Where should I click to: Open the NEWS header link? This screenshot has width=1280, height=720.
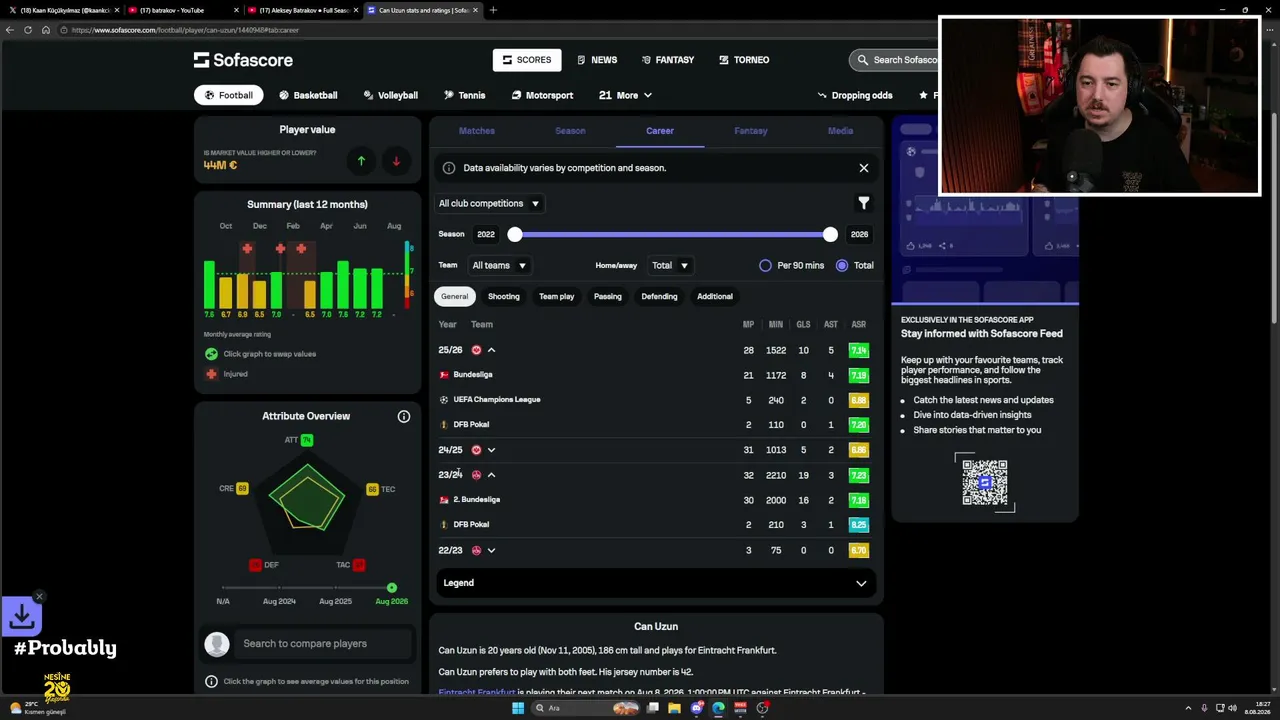click(x=597, y=60)
